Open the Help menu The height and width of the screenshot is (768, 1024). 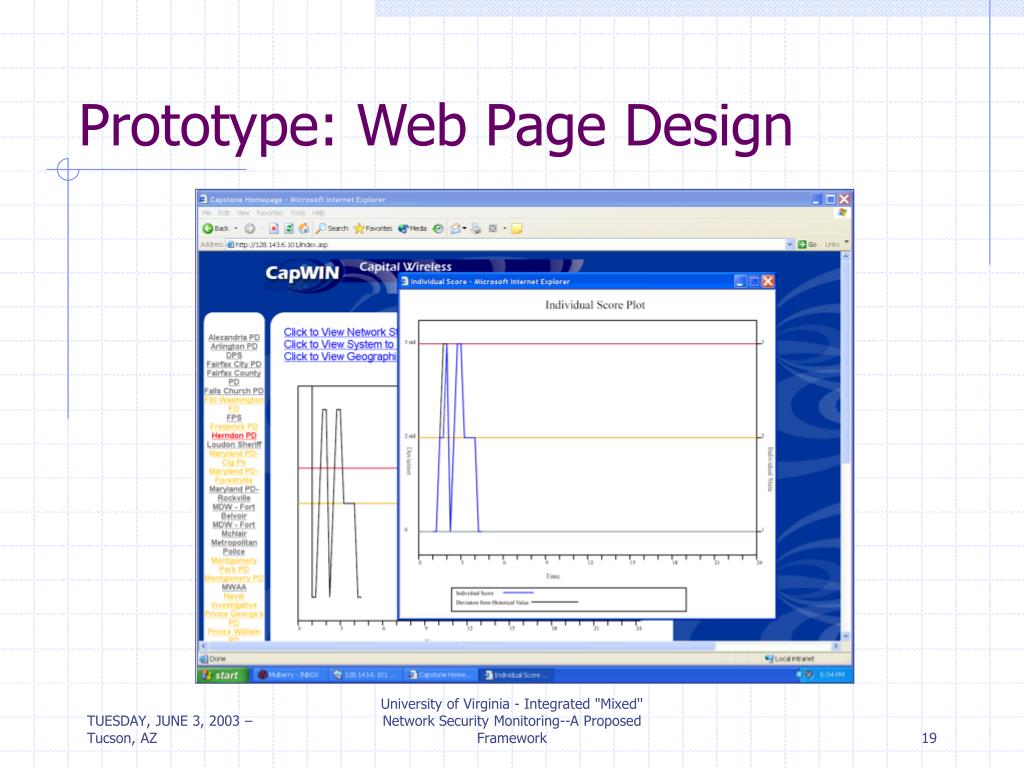tap(319, 213)
